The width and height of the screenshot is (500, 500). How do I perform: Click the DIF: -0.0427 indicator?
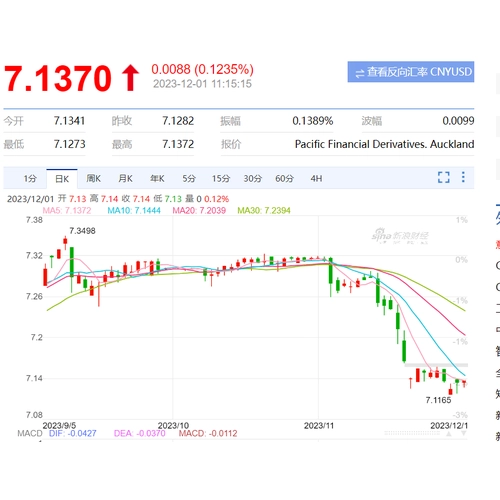(x=73, y=433)
